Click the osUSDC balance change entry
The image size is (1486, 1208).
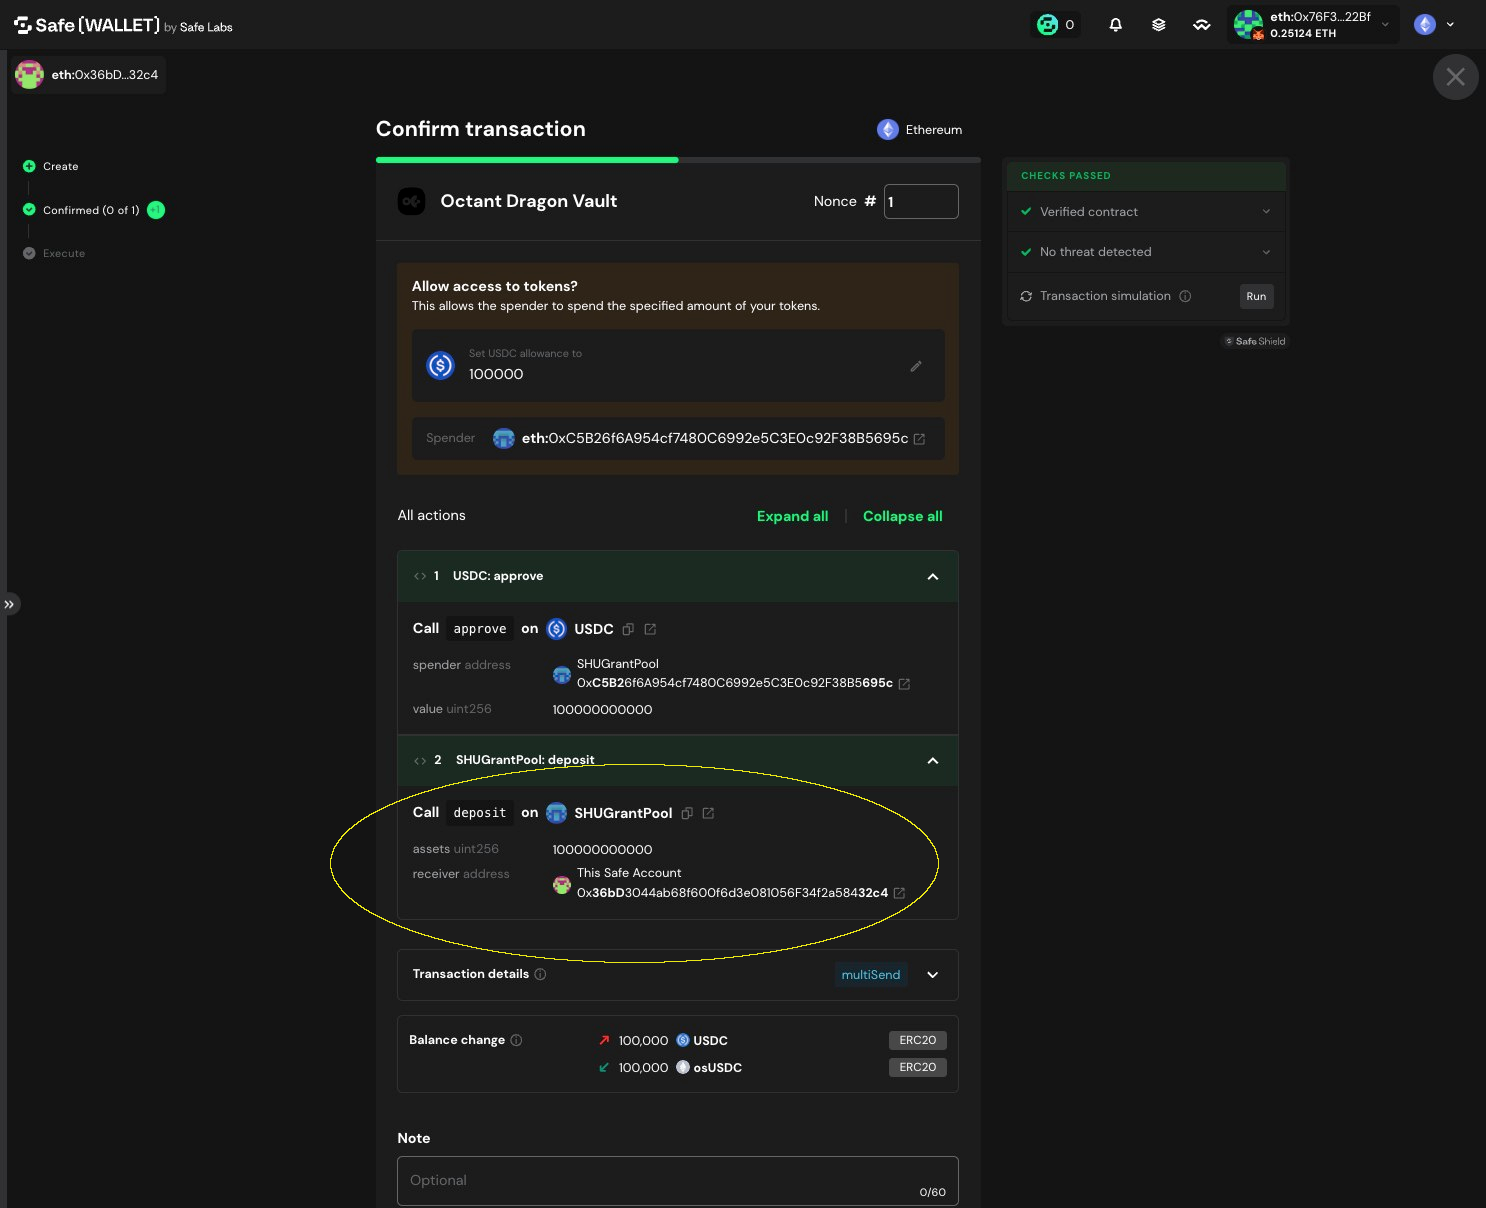click(x=670, y=1067)
